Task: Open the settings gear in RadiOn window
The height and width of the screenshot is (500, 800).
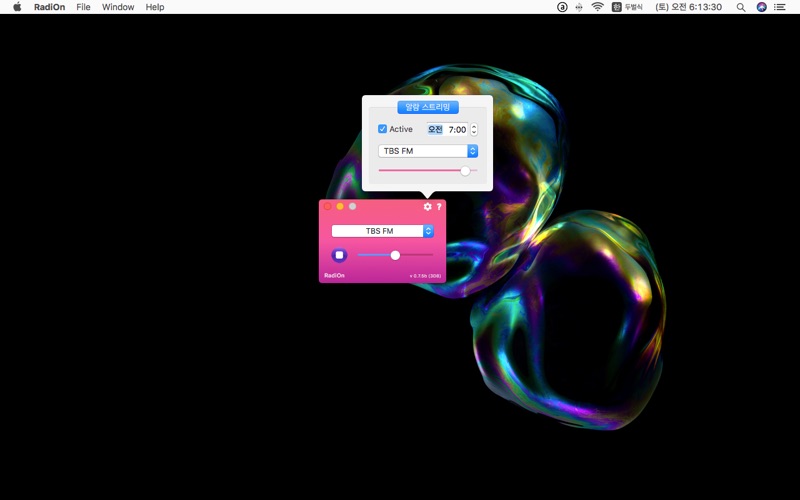Action: [428, 207]
